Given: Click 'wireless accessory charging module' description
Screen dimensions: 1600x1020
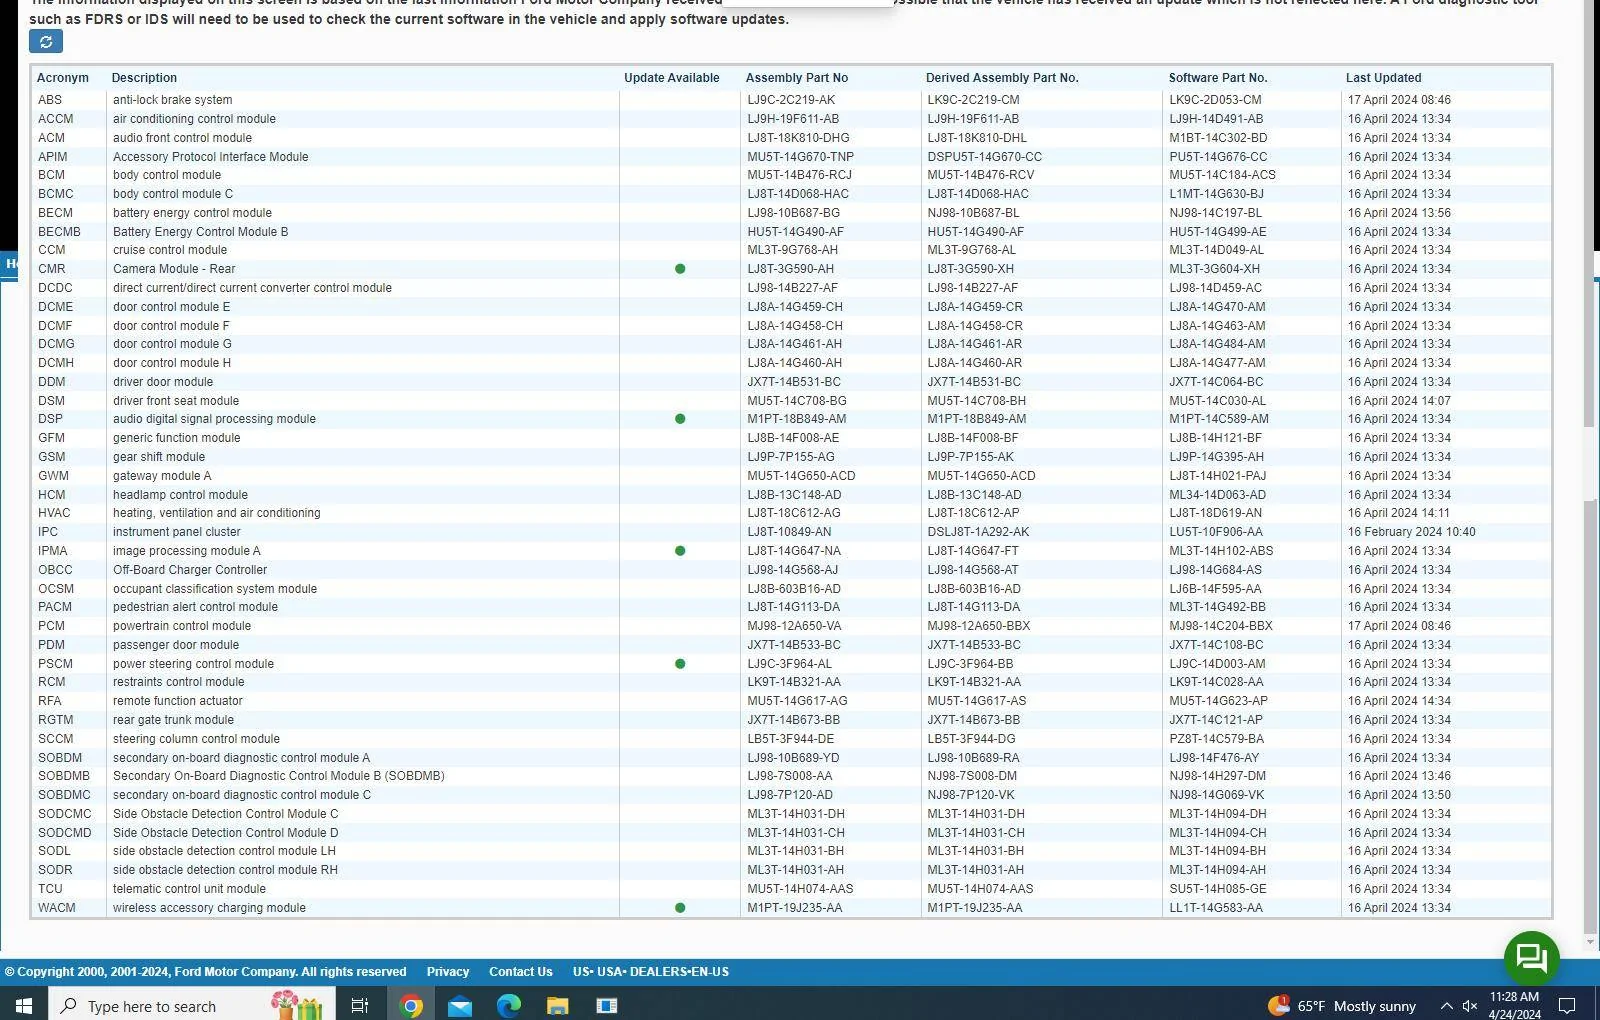Looking at the screenshot, I should pyautogui.click(x=209, y=908).
